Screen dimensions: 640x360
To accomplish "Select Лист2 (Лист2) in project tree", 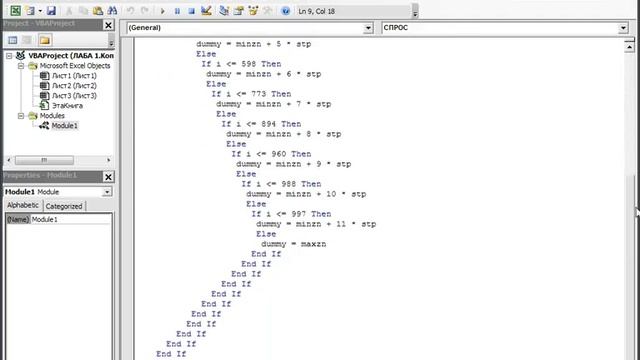I will [74, 86].
